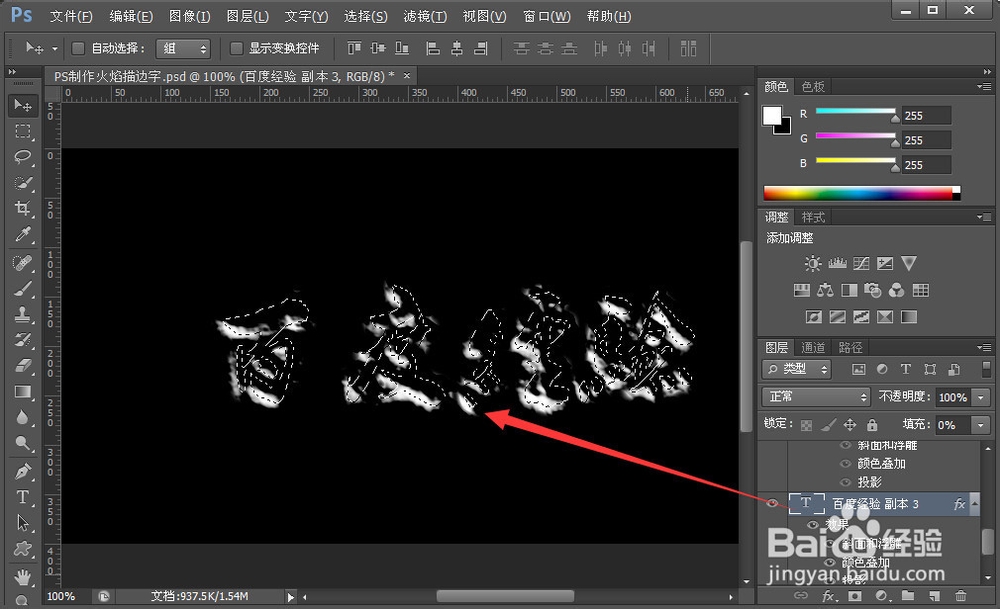Toggle layer filtering switch
This screenshot has width=1000, height=609.
pyautogui.click(x=987, y=369)
